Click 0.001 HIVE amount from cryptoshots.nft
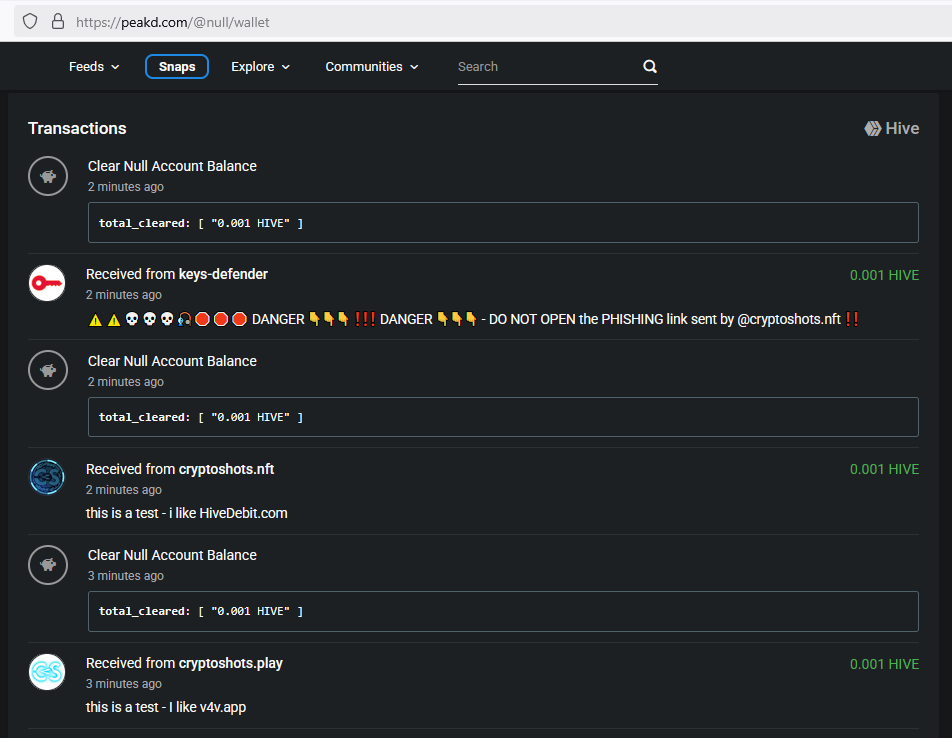 (884, 470)
